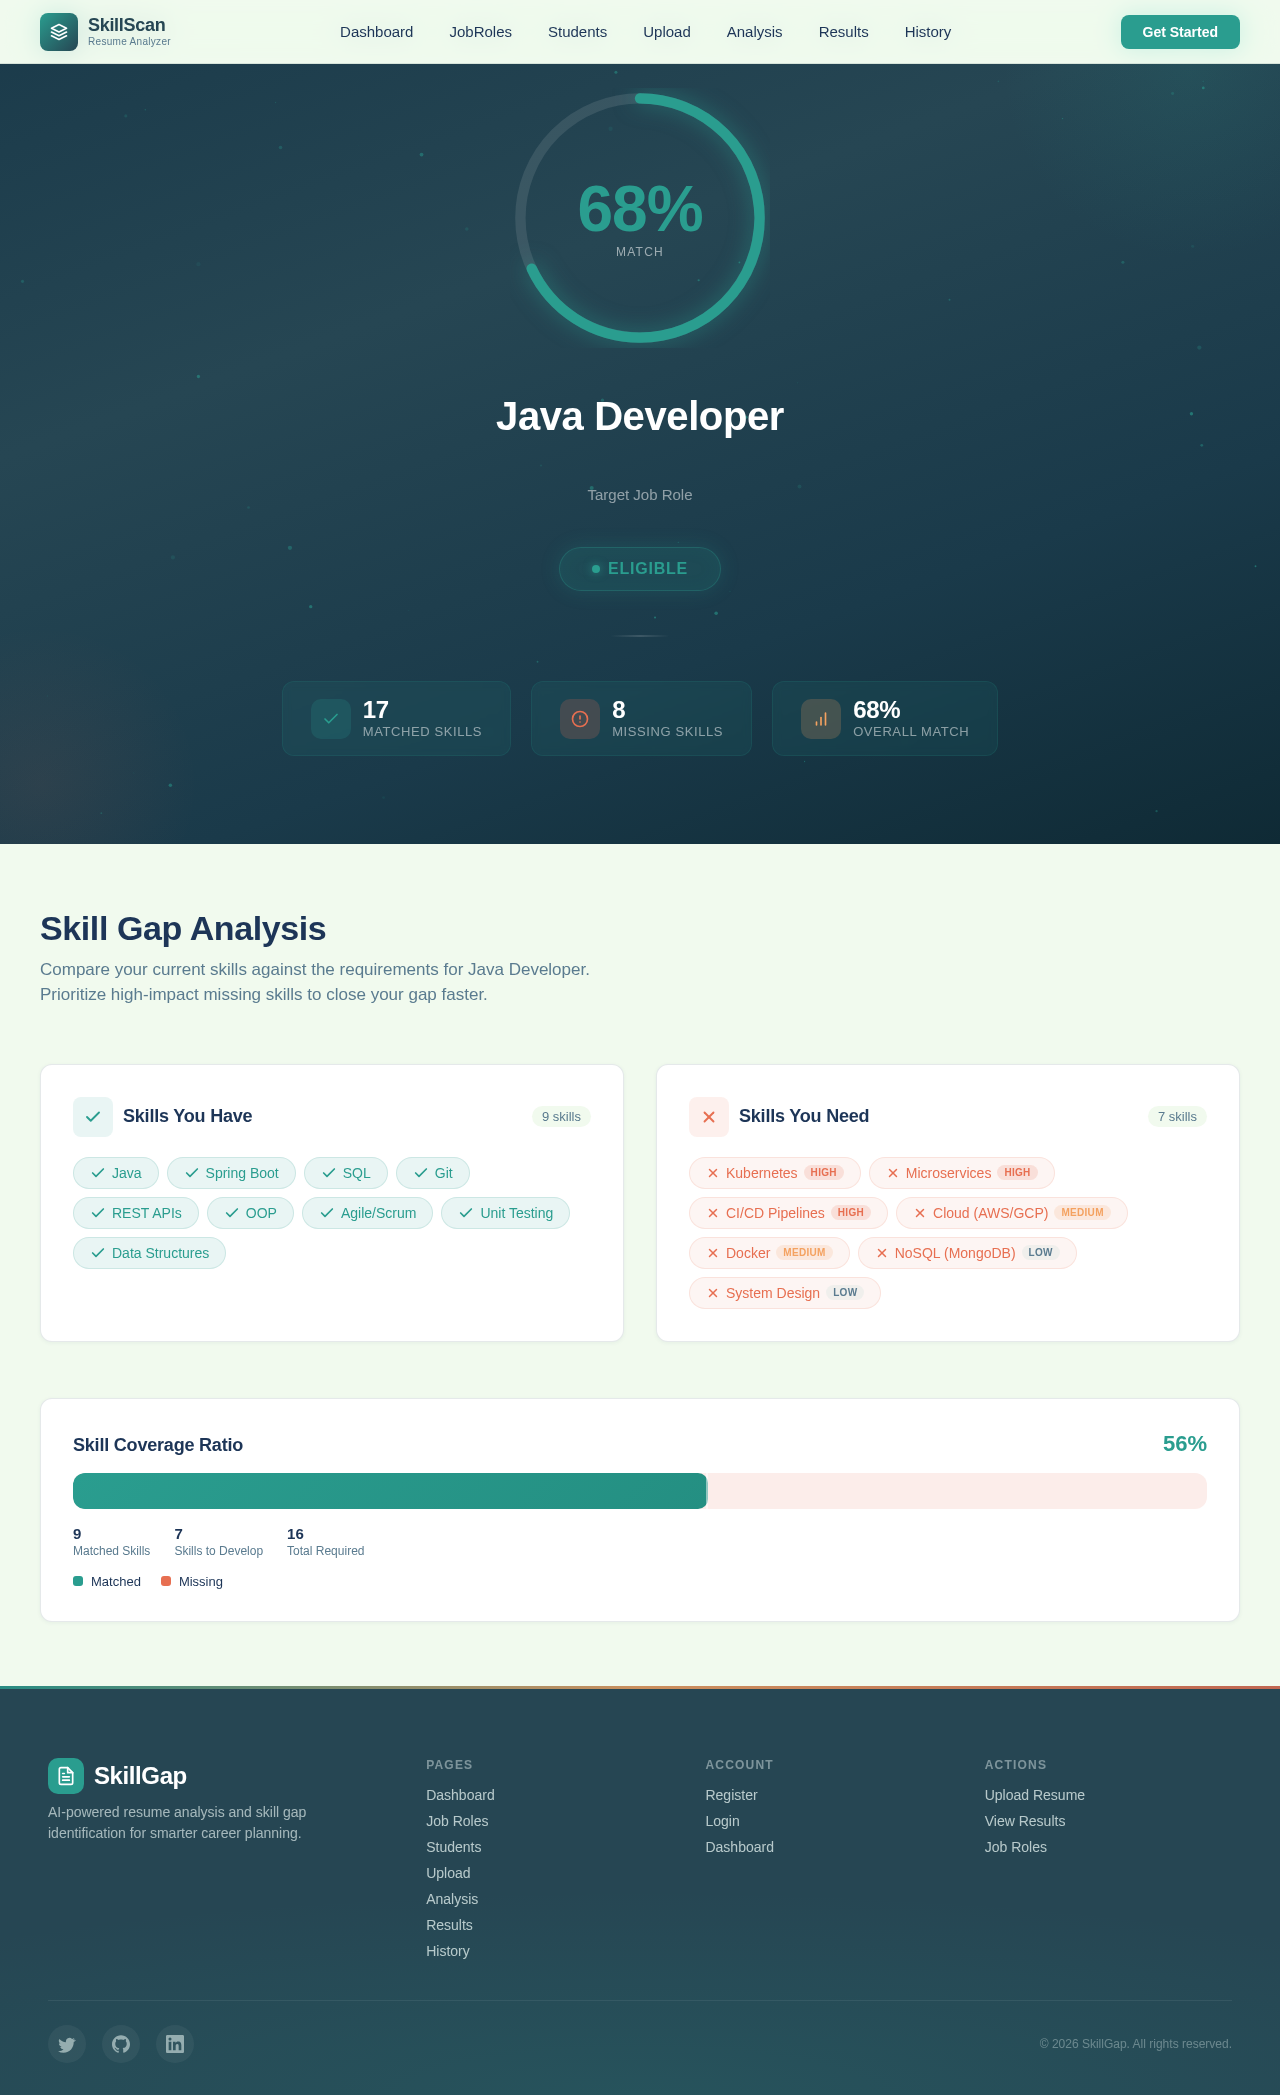Open Upload in the top navigation
The image size is (1280, 2095).
pos(667,32)
